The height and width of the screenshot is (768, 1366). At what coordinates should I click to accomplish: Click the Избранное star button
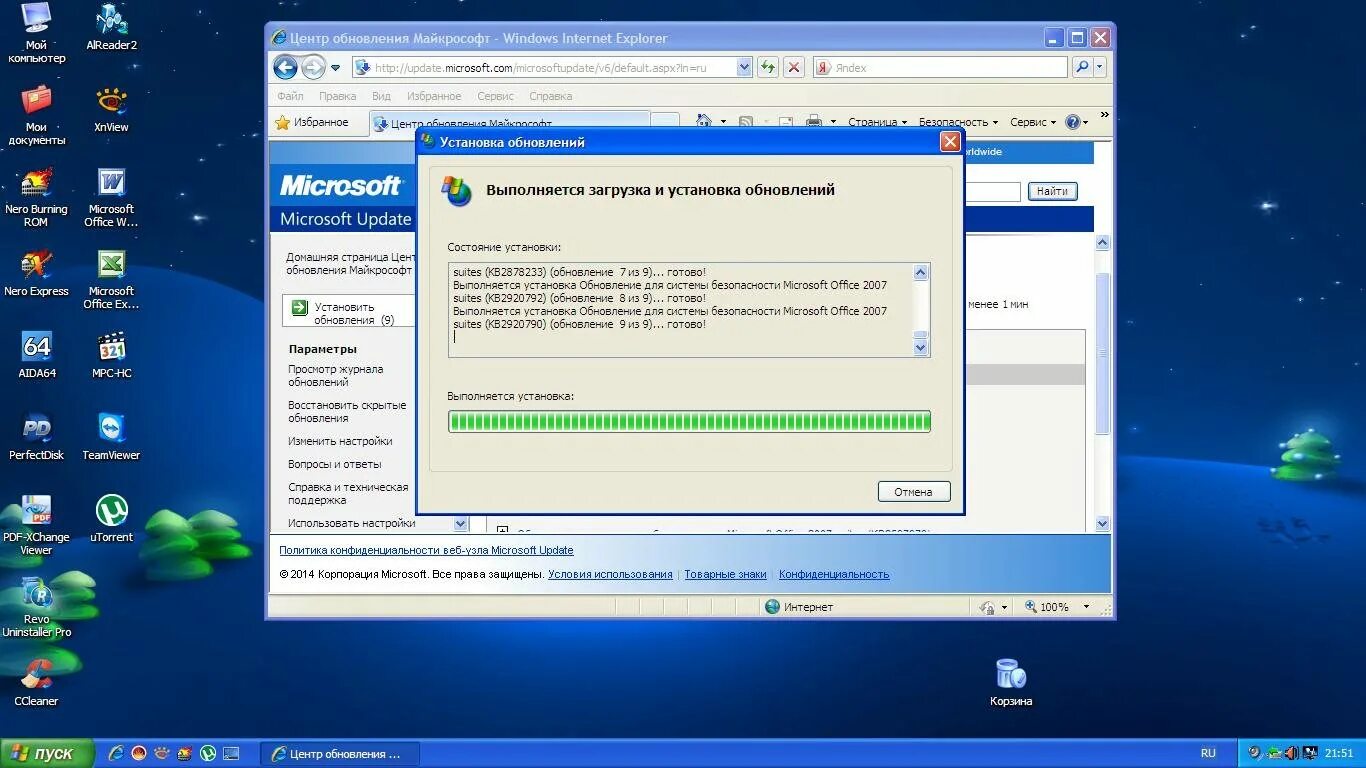312,122
